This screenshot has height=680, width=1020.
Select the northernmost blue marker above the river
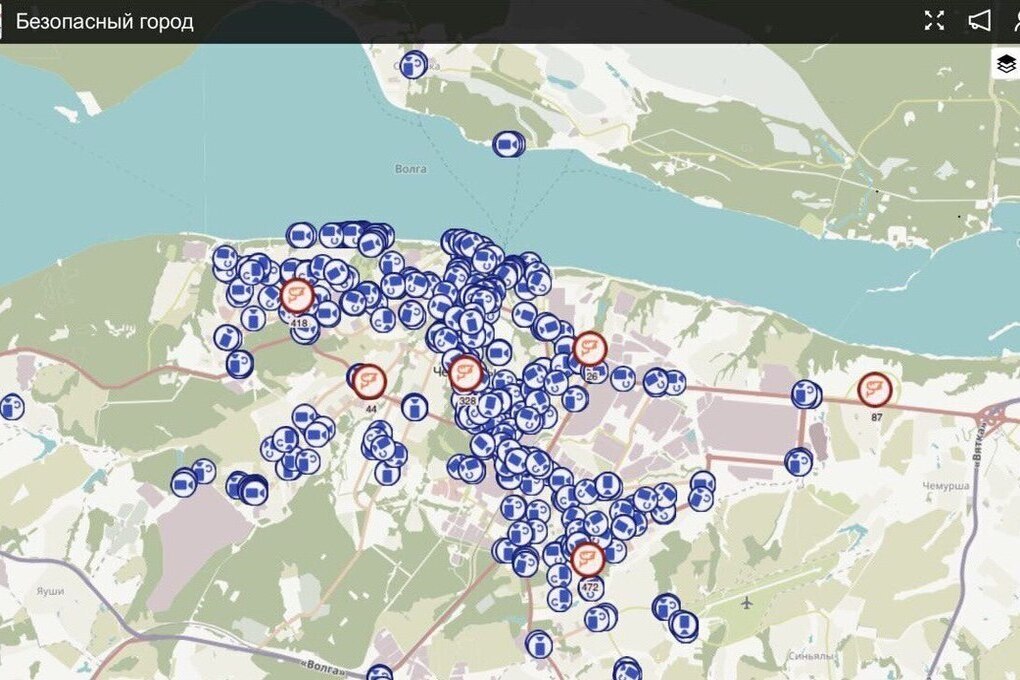(x=412, y=66)
